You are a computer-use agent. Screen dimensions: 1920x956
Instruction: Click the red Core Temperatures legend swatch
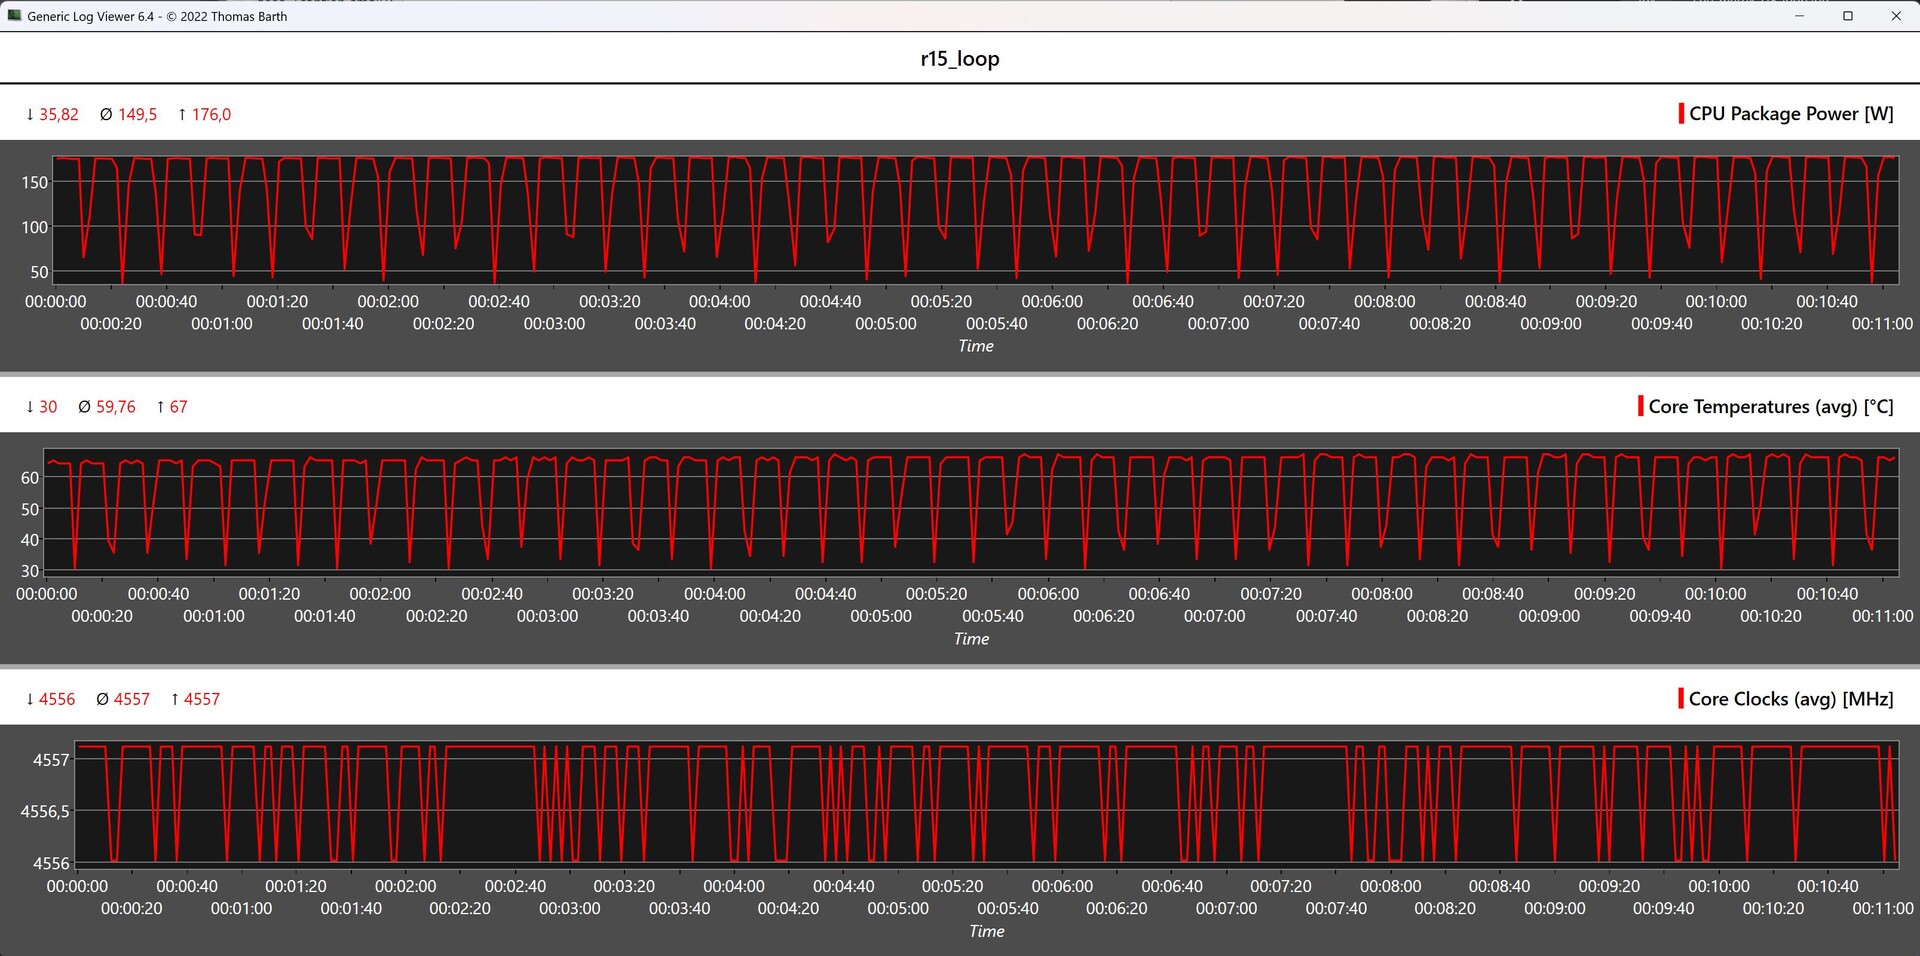pos(1641,407)
